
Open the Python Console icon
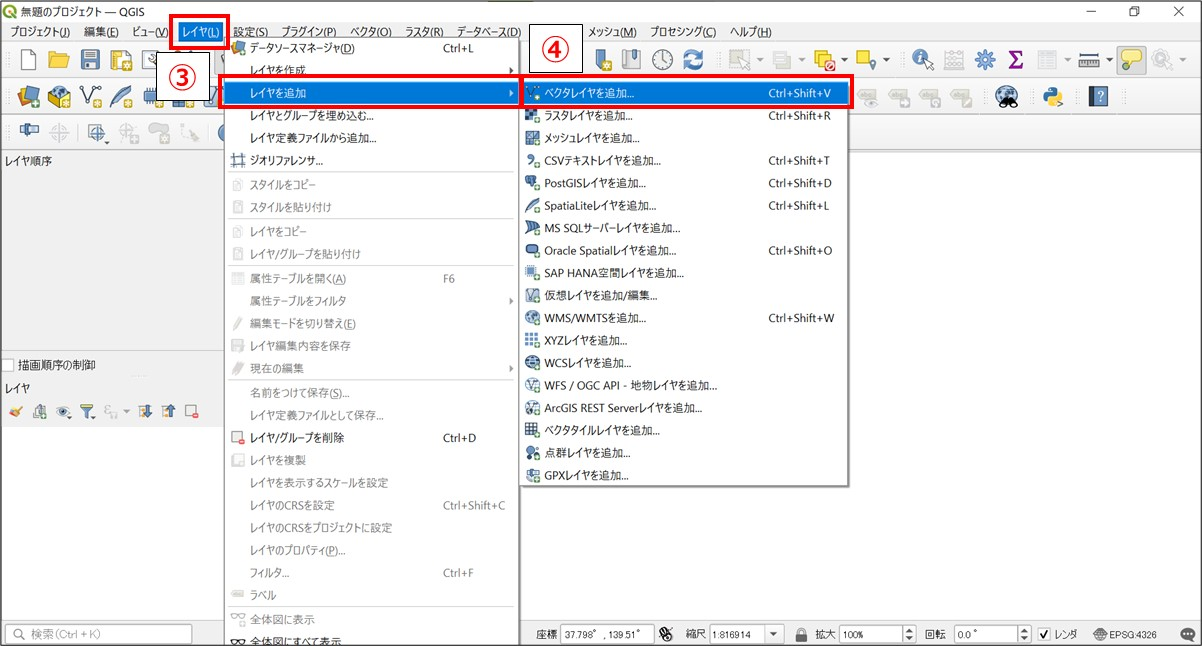tap(1051, 97)
